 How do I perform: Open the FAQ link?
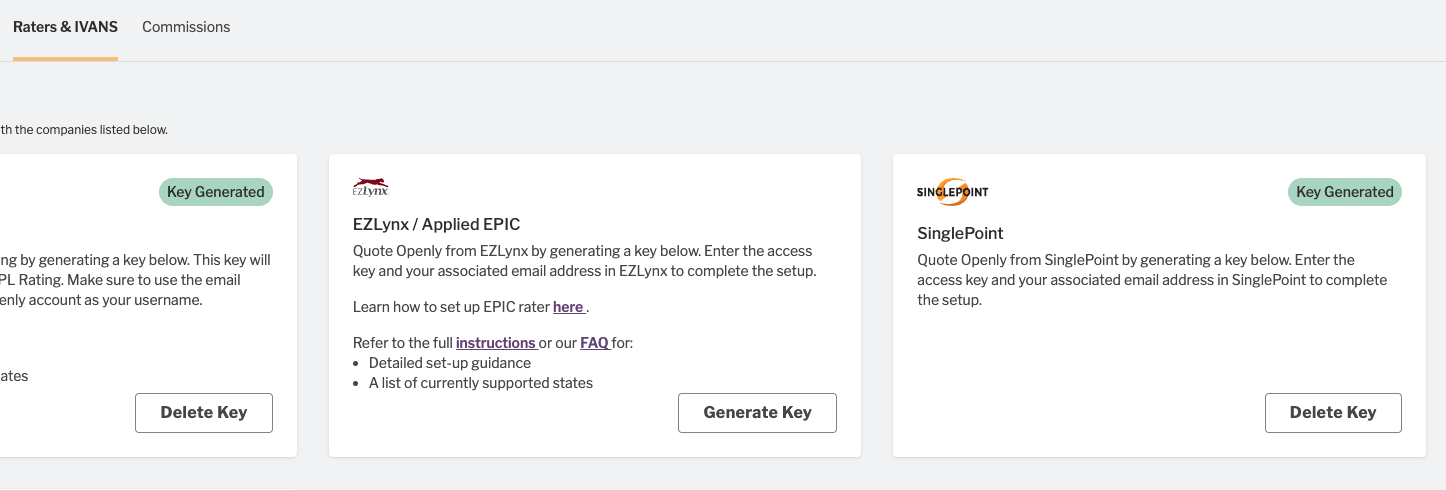(594, 343)
